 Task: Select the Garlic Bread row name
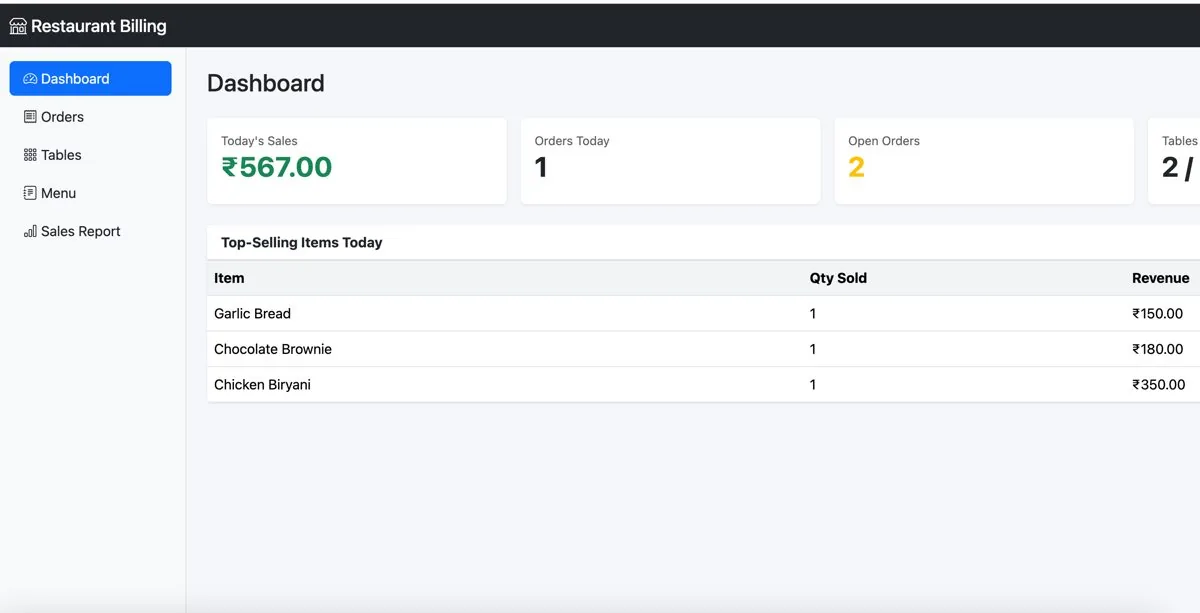tap(252, 314)
